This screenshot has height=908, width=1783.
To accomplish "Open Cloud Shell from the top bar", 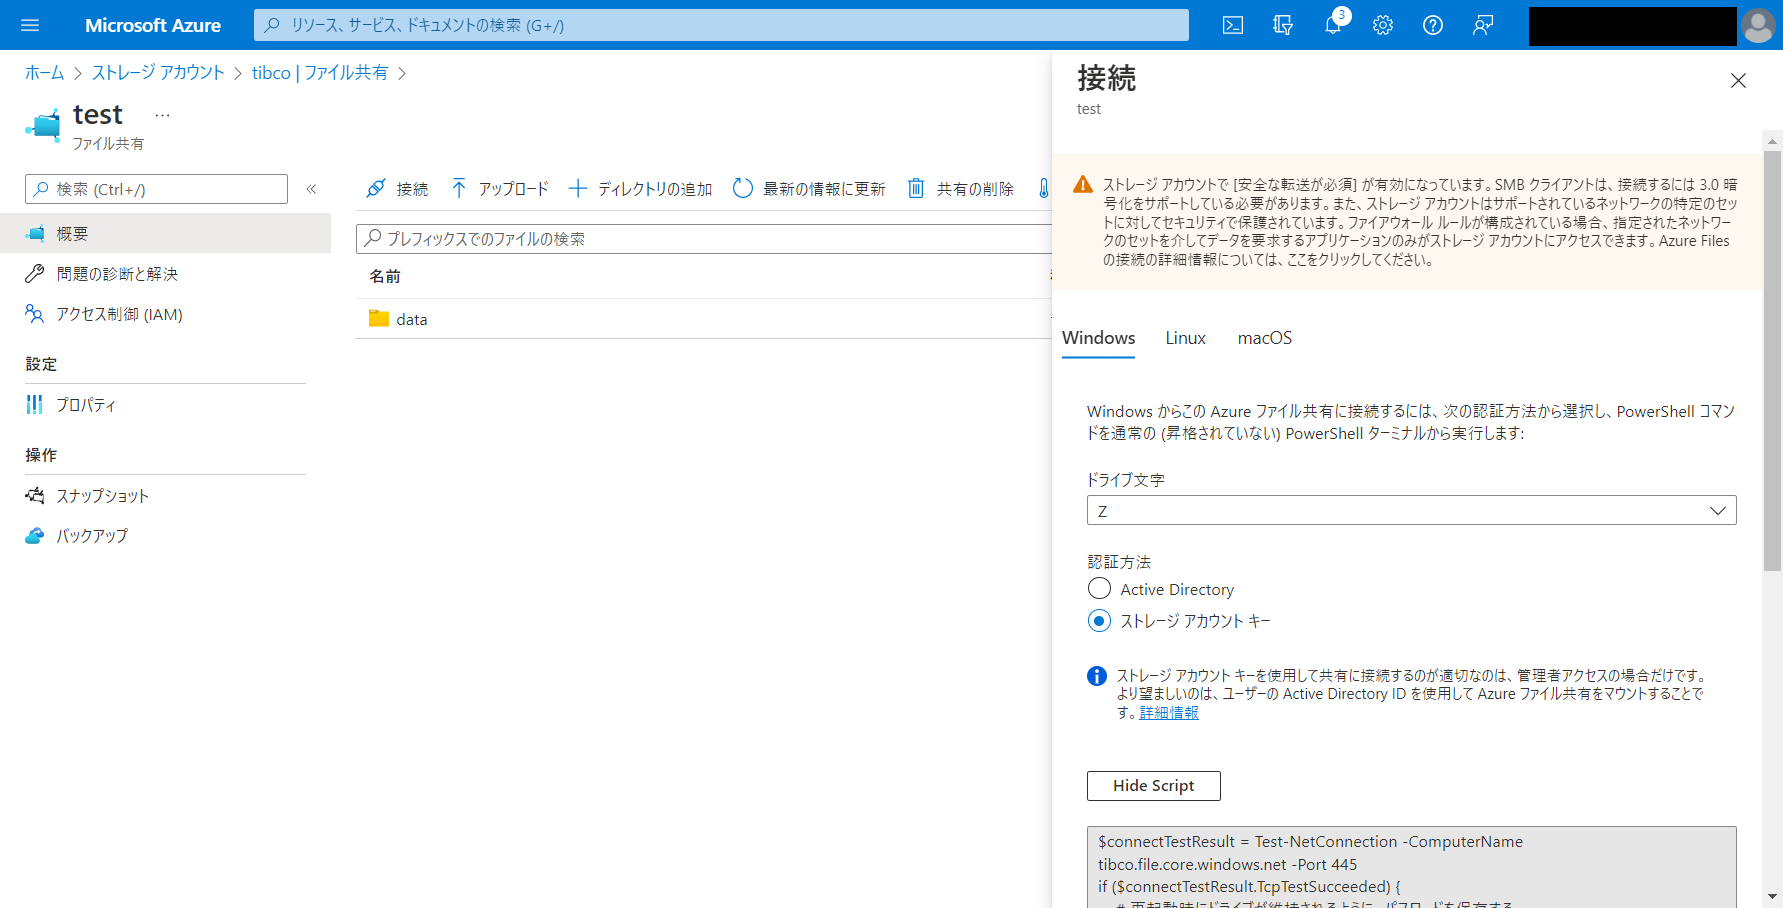I will pos(1233,25).
